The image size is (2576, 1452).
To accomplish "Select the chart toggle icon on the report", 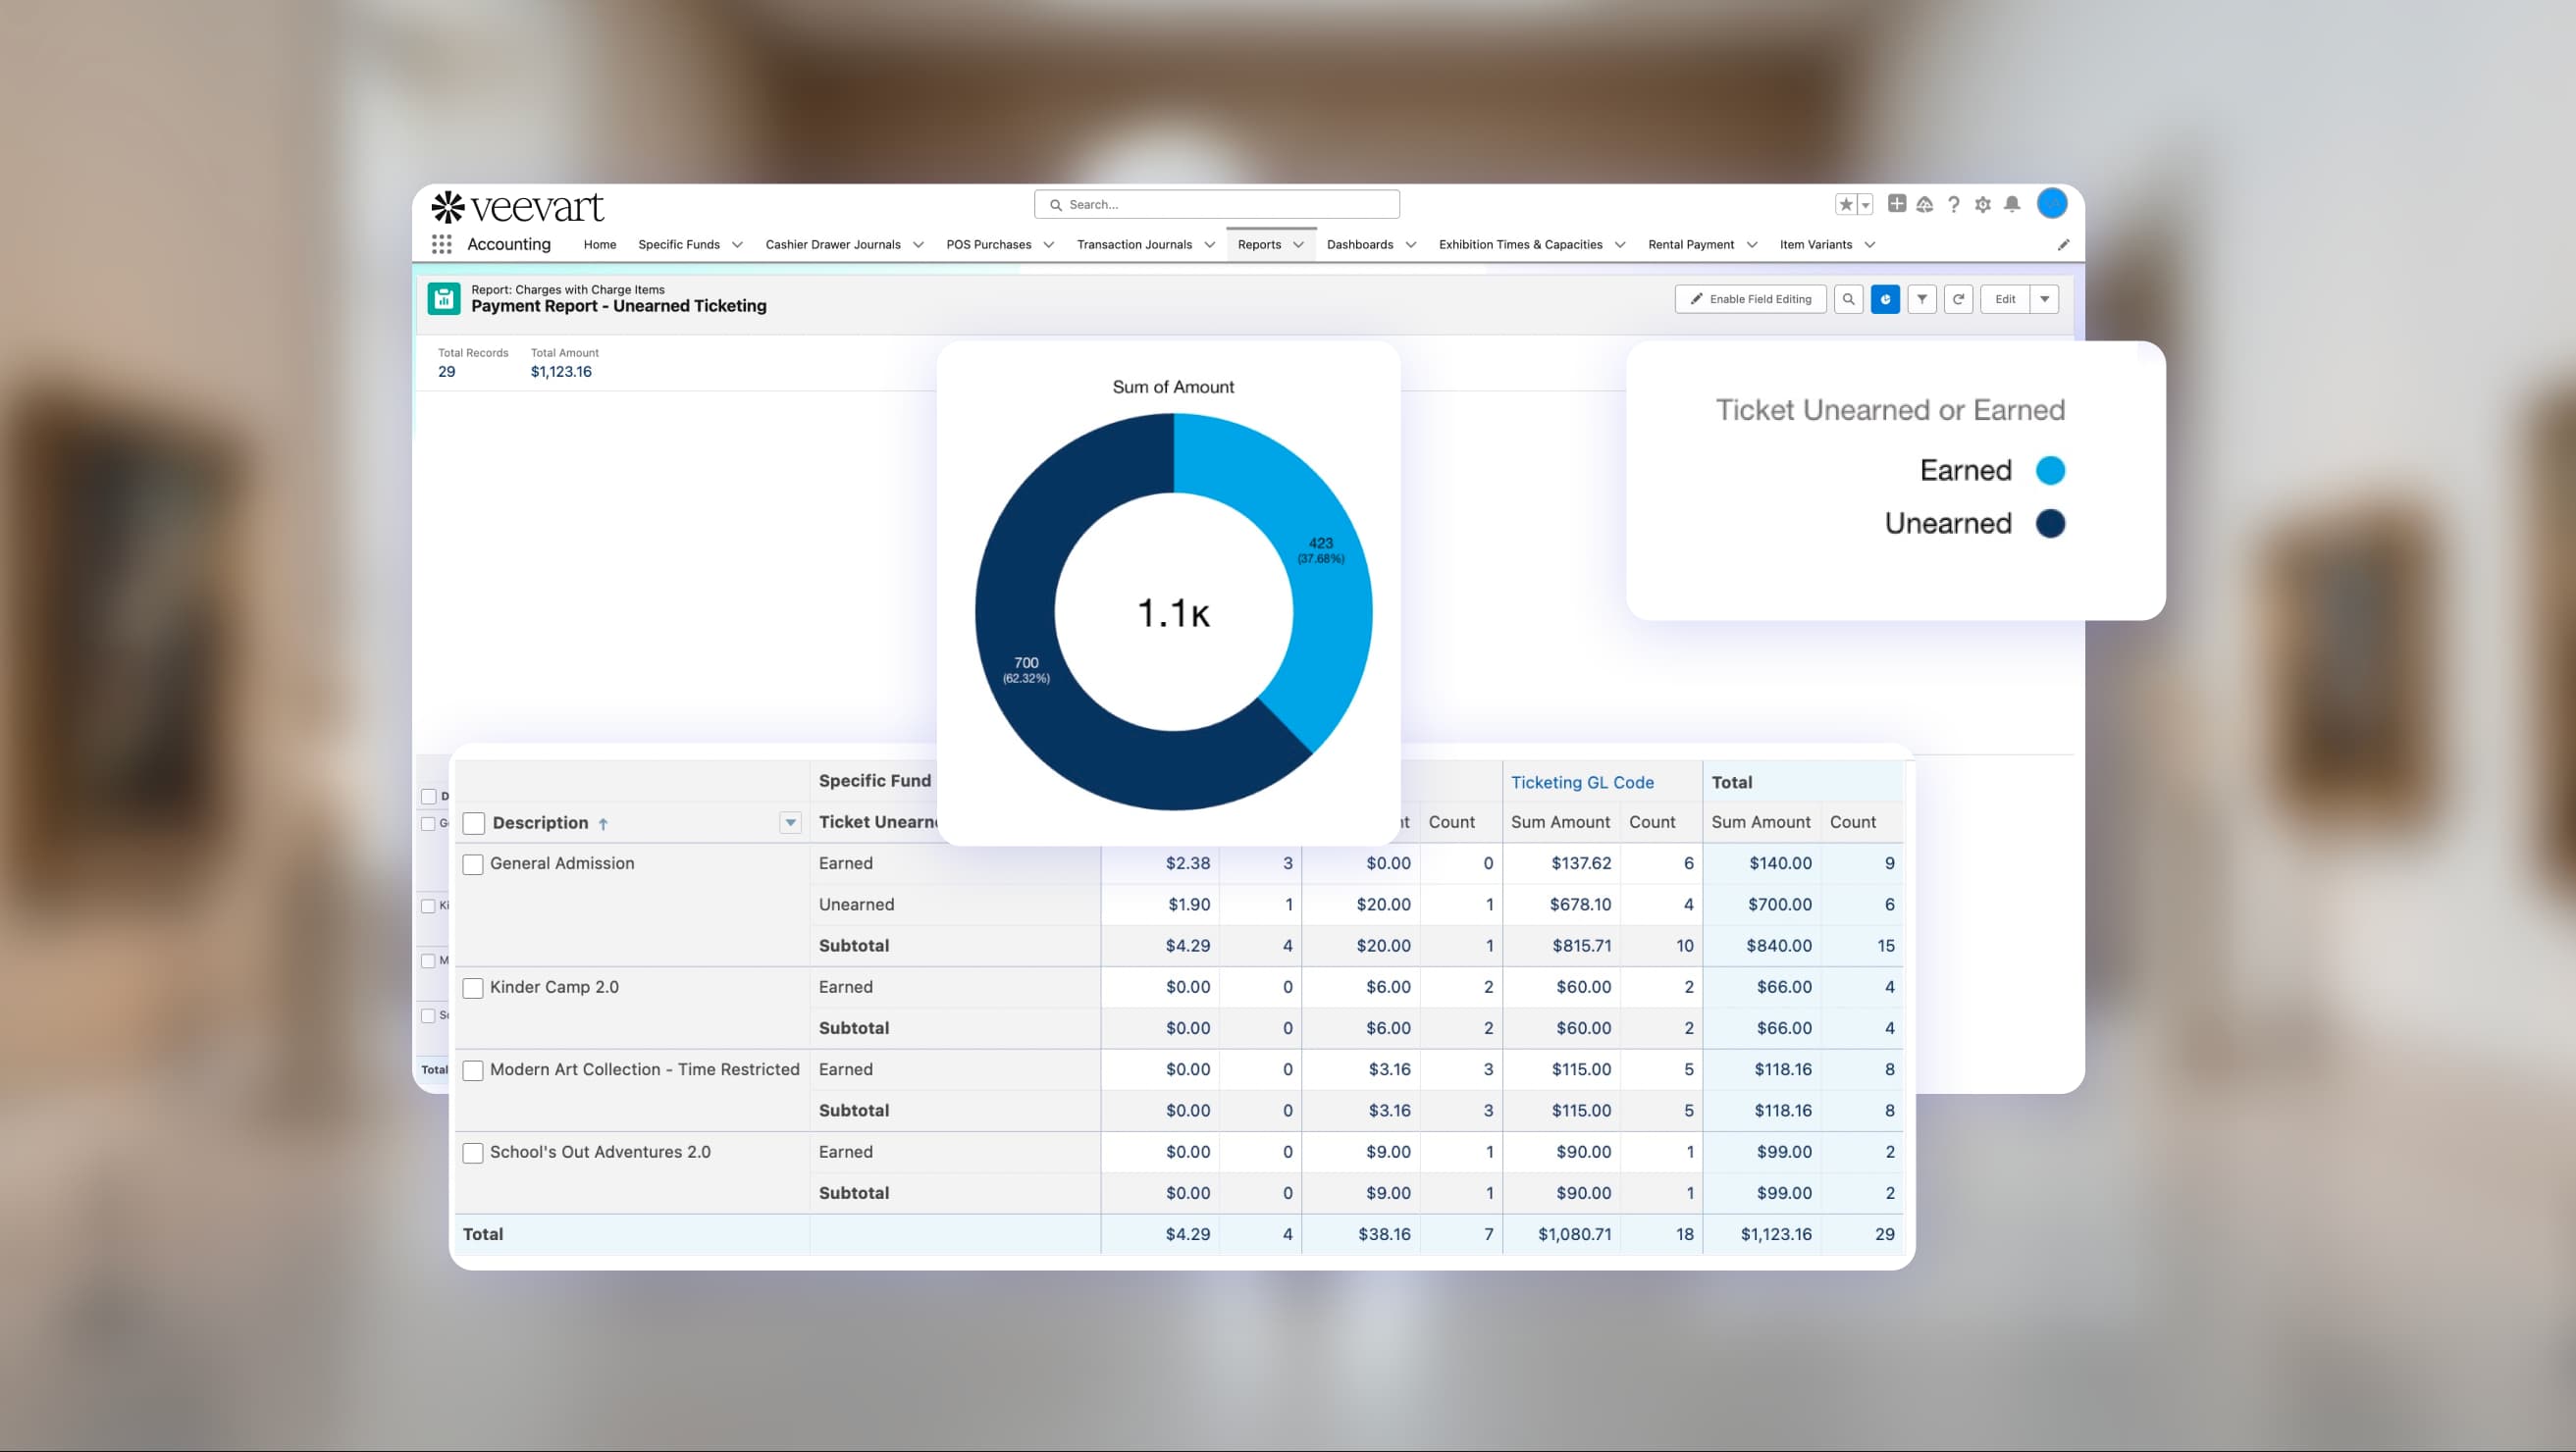I will point(1885,299).
